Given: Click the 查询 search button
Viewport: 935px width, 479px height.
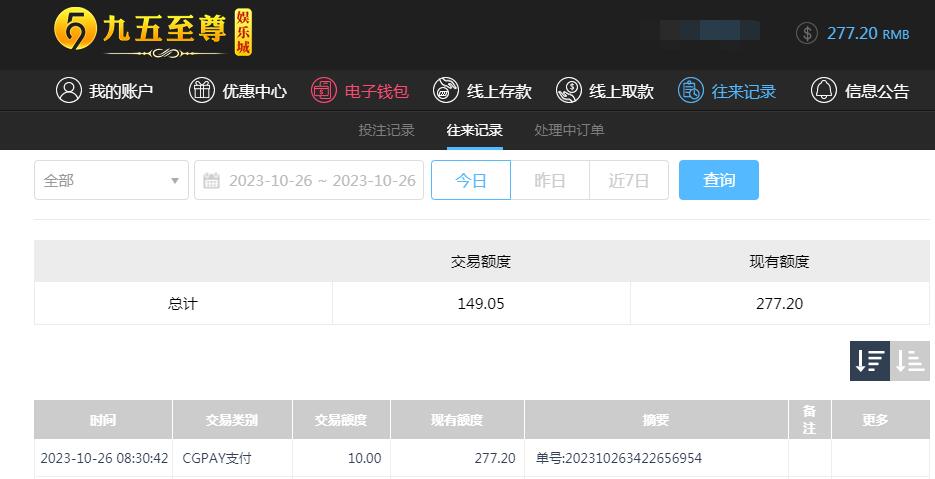Looking at the screenshot, I should pyautogui.click(x=719, y=180).
